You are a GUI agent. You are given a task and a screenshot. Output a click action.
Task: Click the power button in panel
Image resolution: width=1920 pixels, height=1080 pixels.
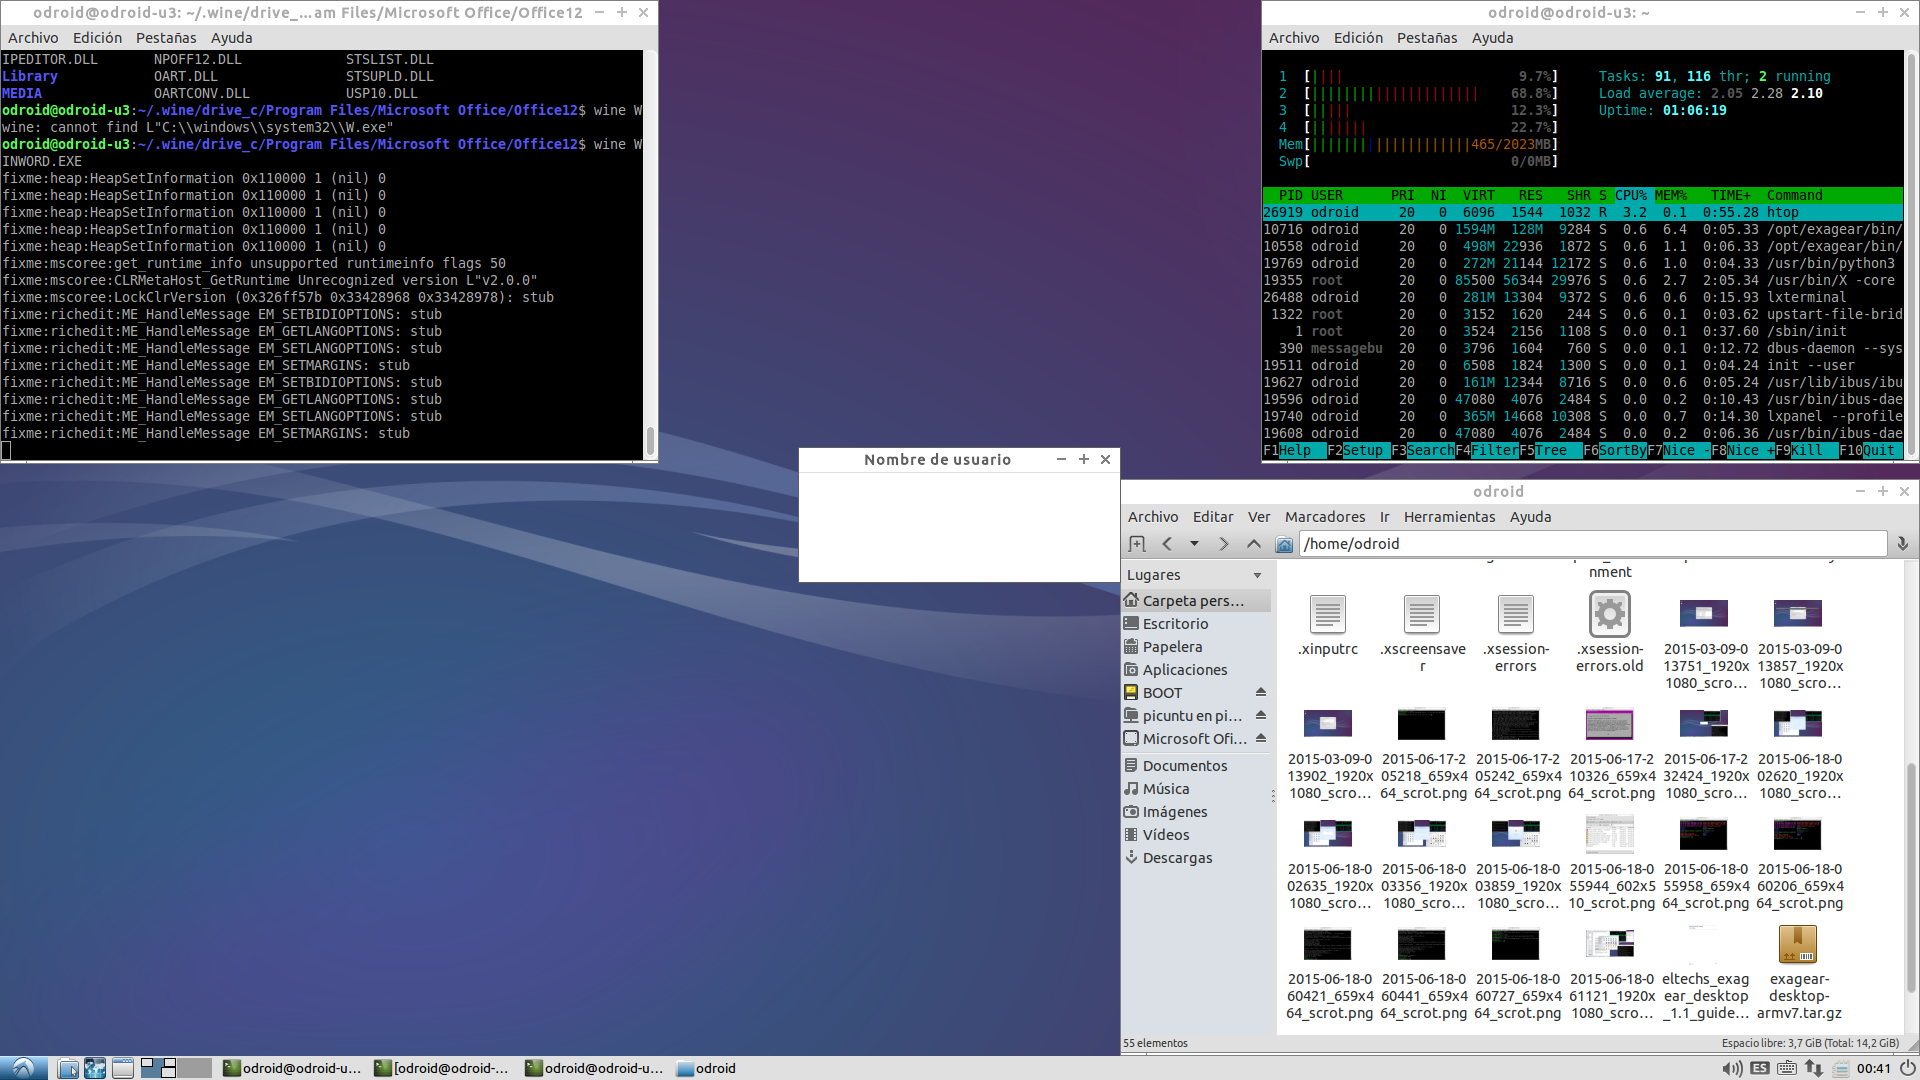(x=1907, y=1068)
